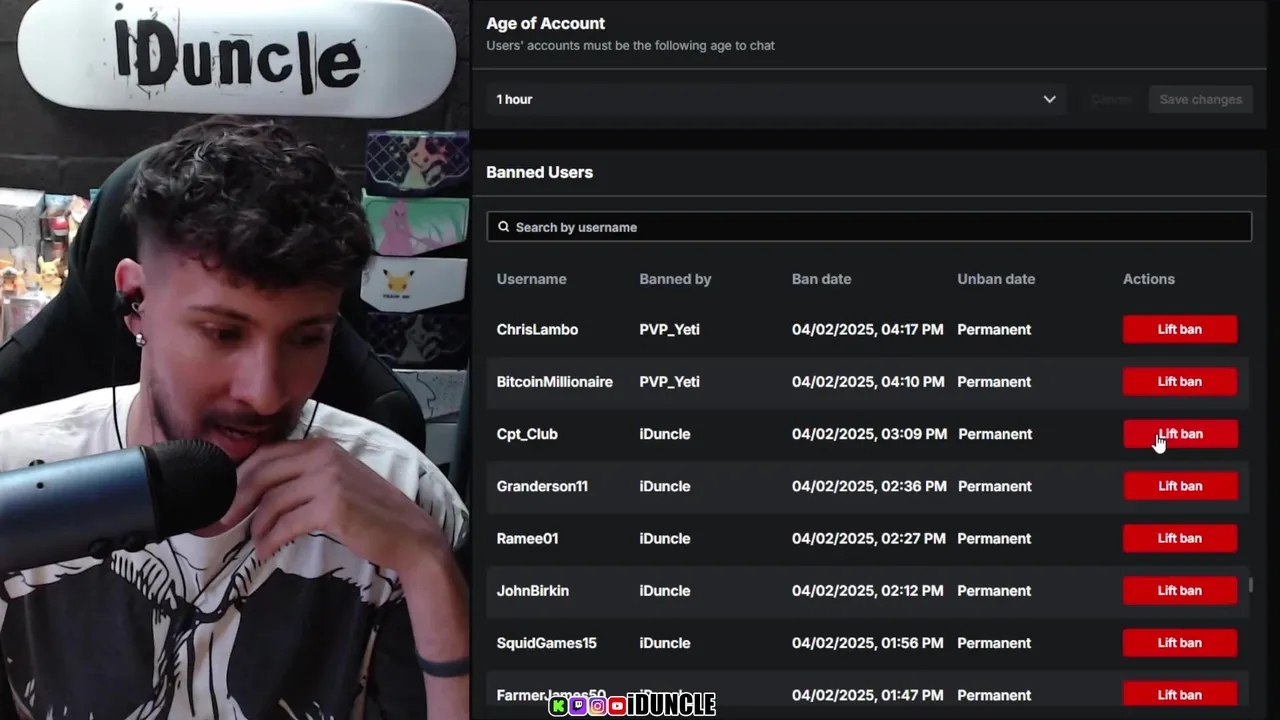
Task: Lift ban for SquidGames15
Action: tap(1180, 643)
